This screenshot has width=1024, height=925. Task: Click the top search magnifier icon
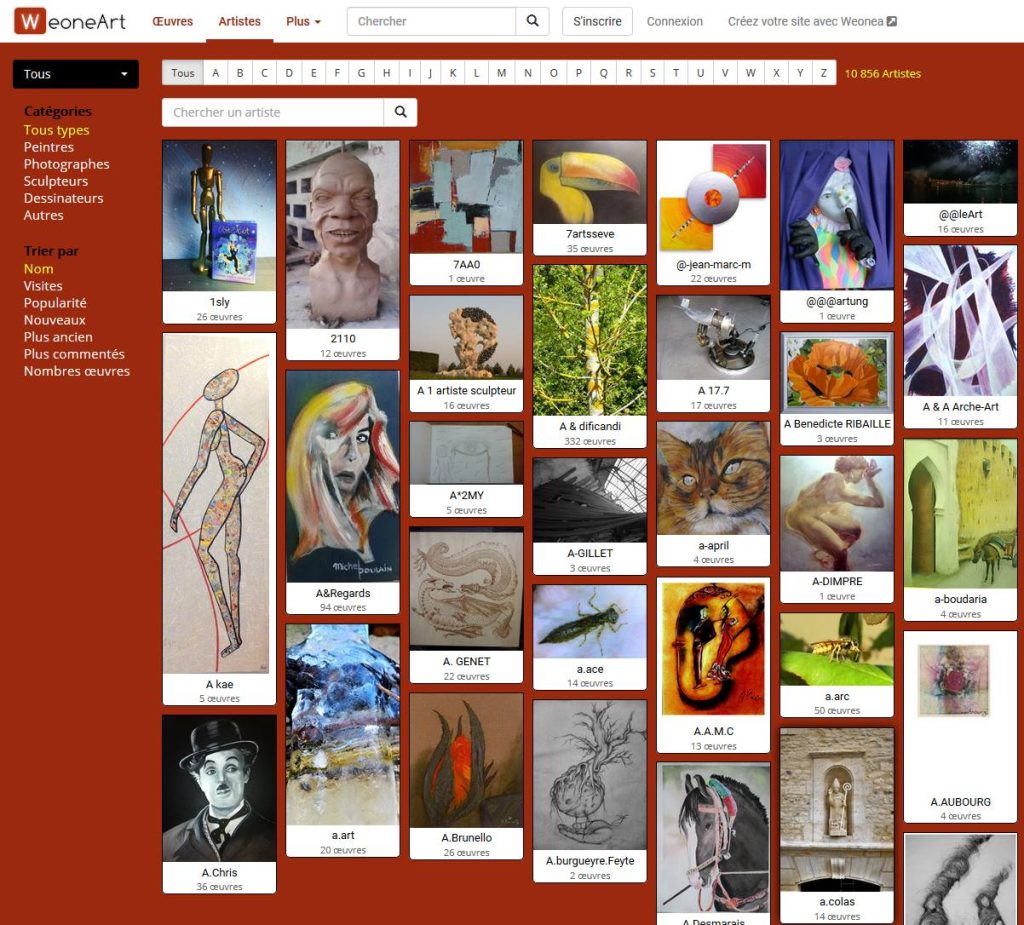[x=532, y=21]
